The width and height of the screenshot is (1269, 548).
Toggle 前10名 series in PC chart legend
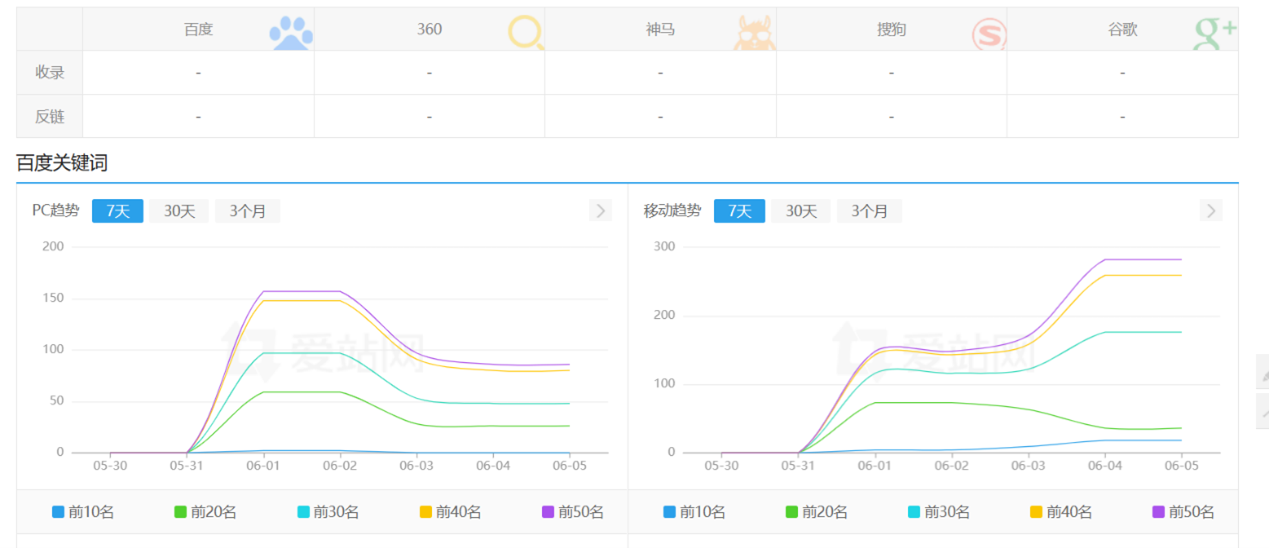[83, 512]
